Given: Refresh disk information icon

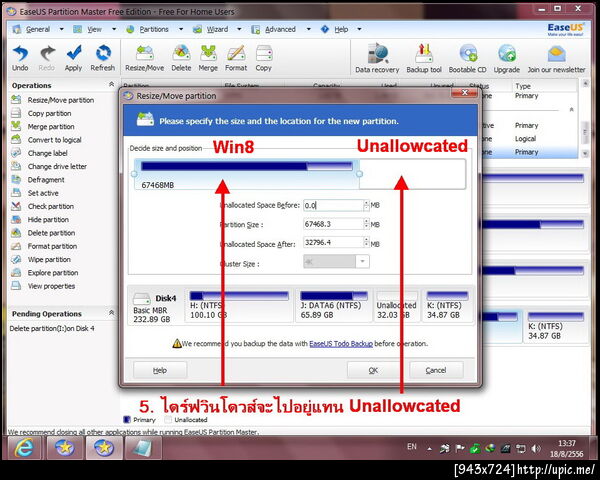Looking at the screenshot, I should pyautogui.click(x=103, y=58).
